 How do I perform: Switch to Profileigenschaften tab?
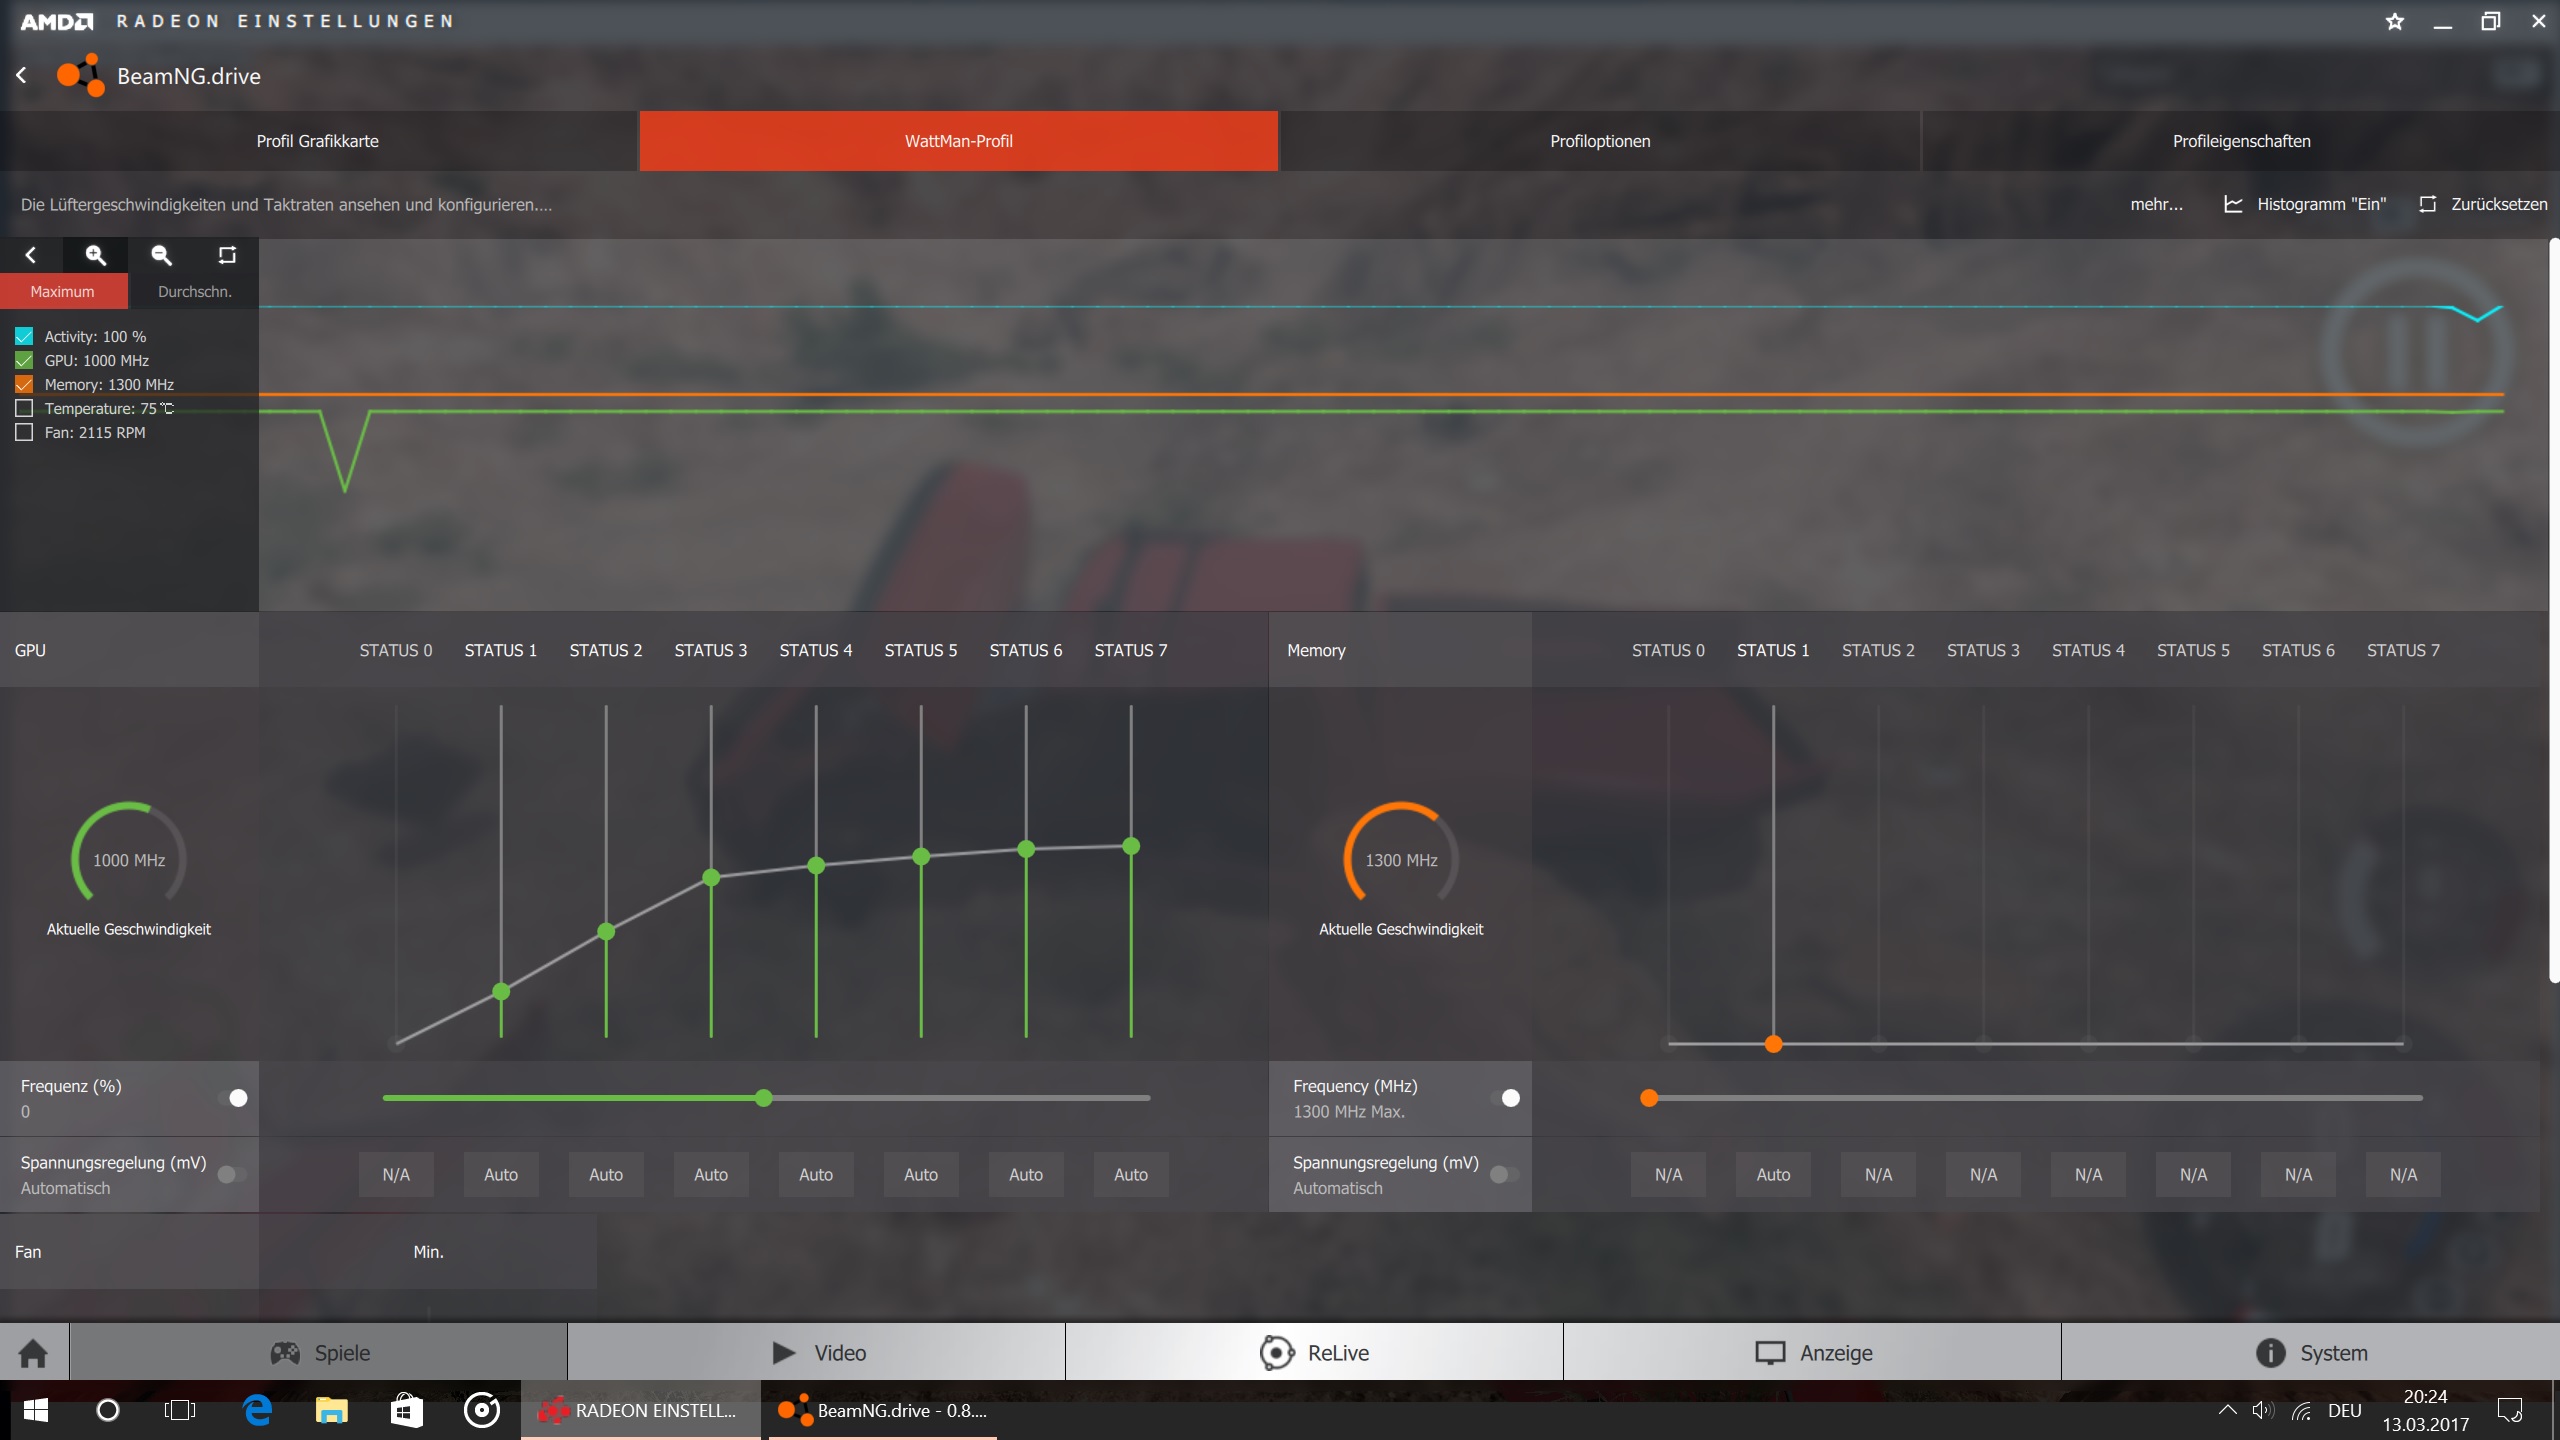2241,141
